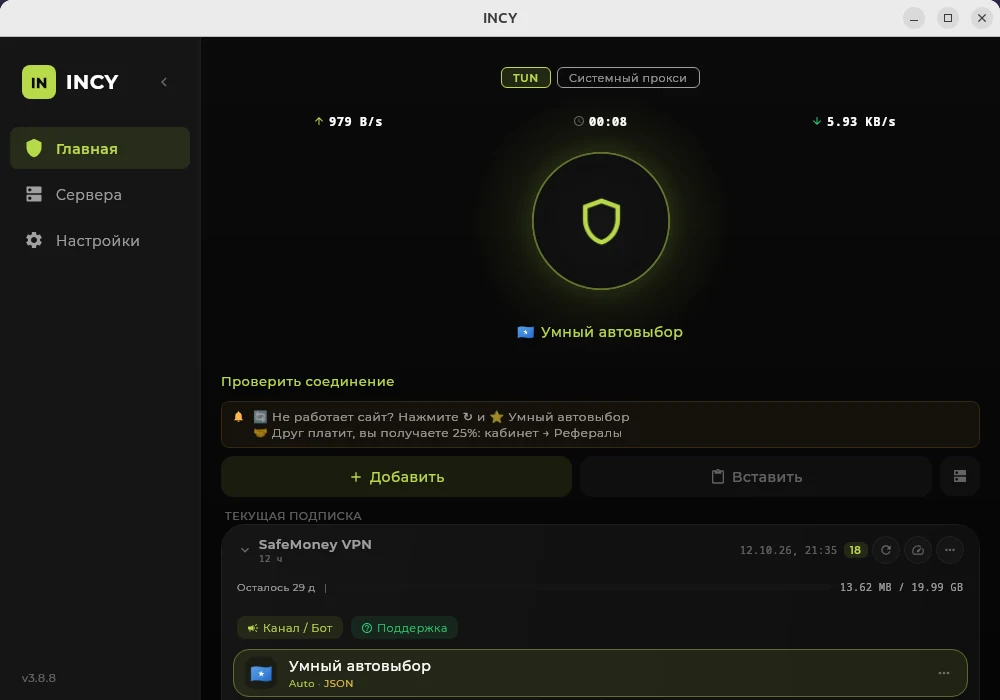Click the gear icon next to Настройки
The width and height of the screenshot is (1000, 700).
34,240
